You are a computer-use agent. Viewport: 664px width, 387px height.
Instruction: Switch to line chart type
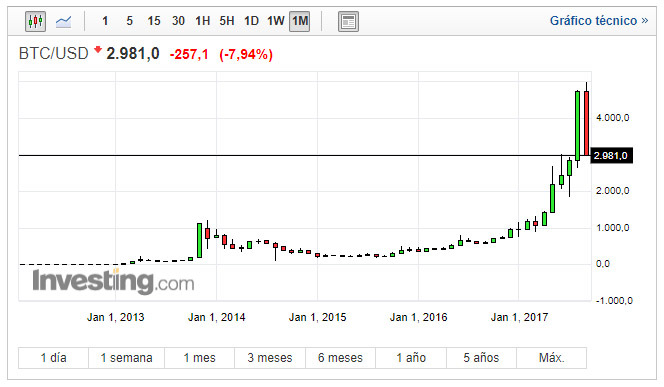point(64,21)
